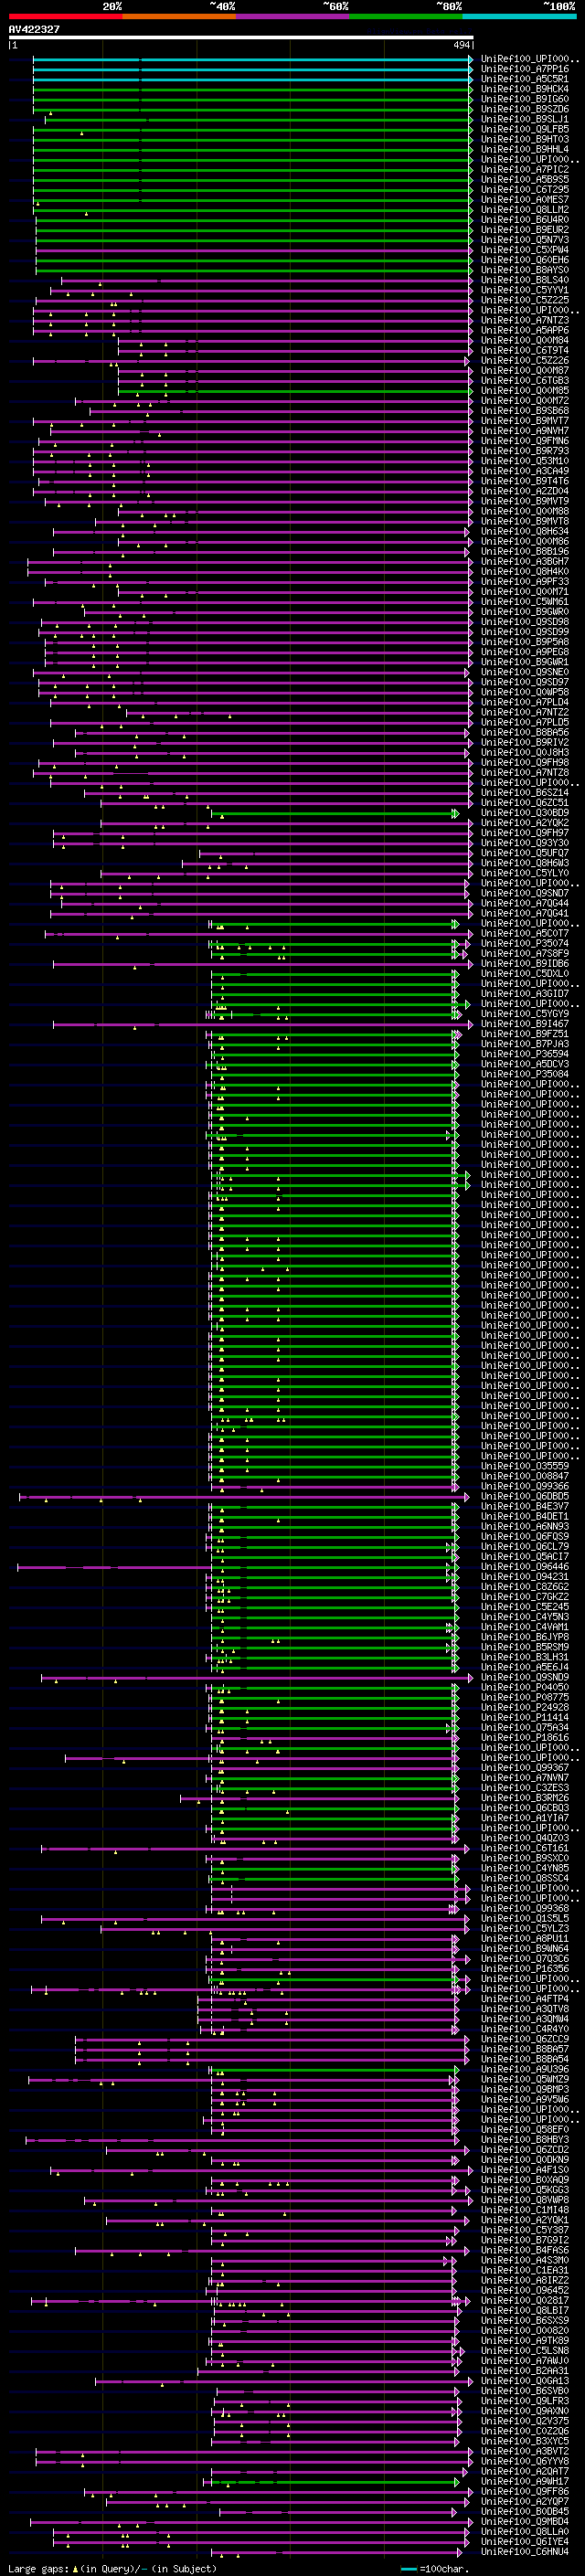Click the cyan ~100% identity legend bar
Image resolution: width=585 pixels, height=2576 pixels.
coord(520,16)
